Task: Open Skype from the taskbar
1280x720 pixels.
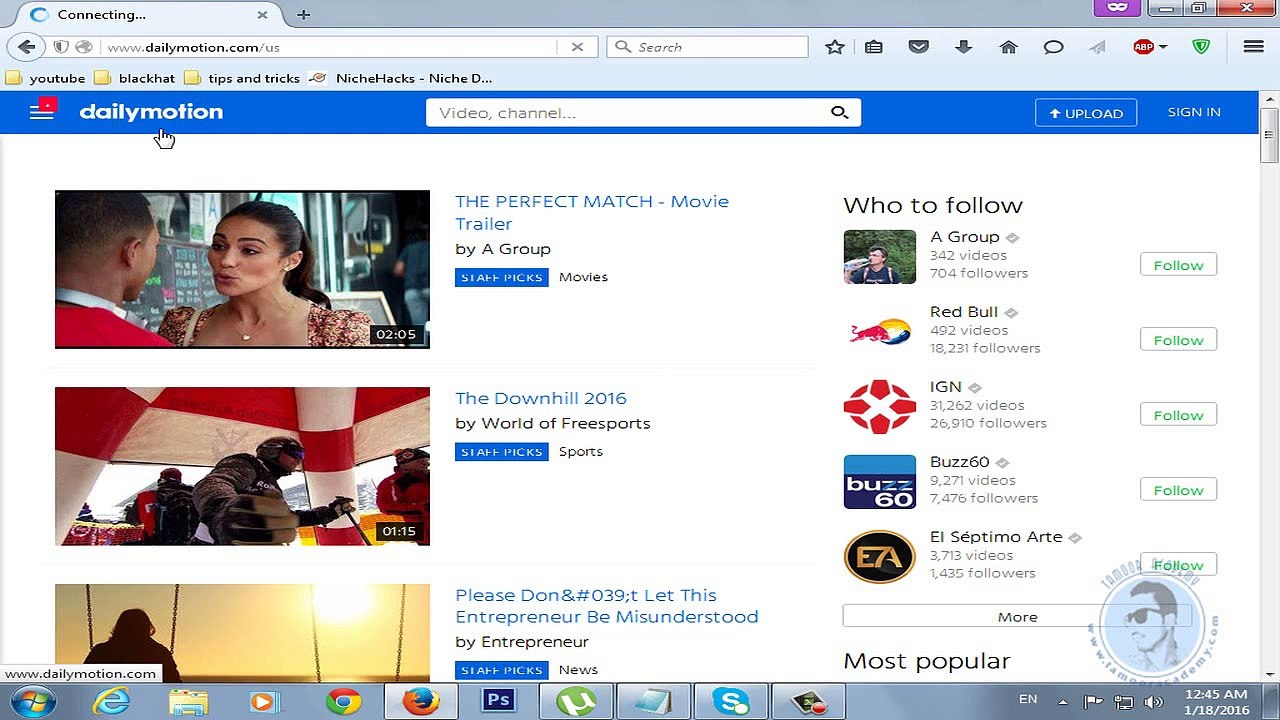Action: tap(730, 702)
